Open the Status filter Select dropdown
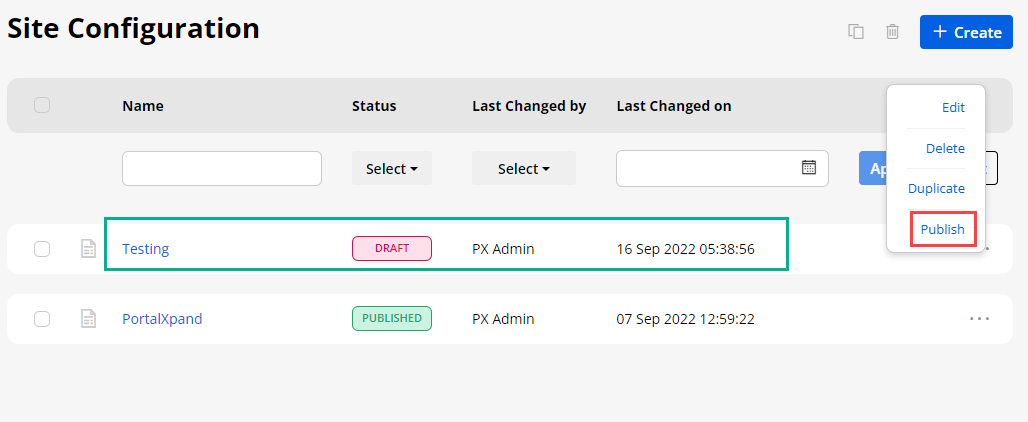This screenshot has width=1028, height=422. pos(391,169)
